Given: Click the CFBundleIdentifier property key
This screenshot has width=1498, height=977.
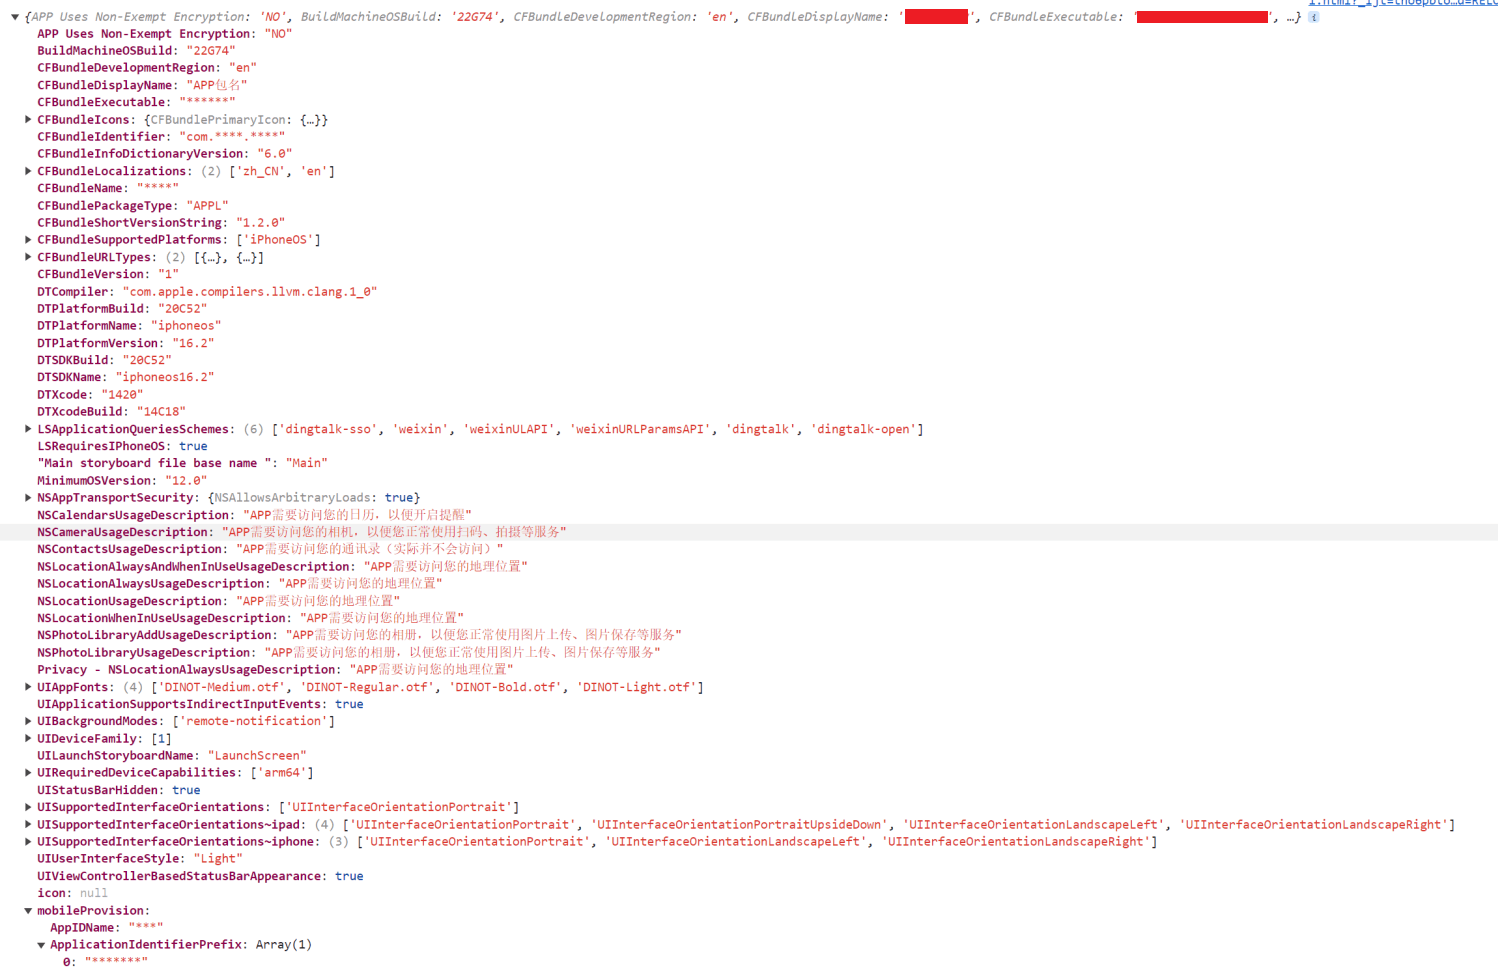Looking at the screenshot, I should 101,137.
